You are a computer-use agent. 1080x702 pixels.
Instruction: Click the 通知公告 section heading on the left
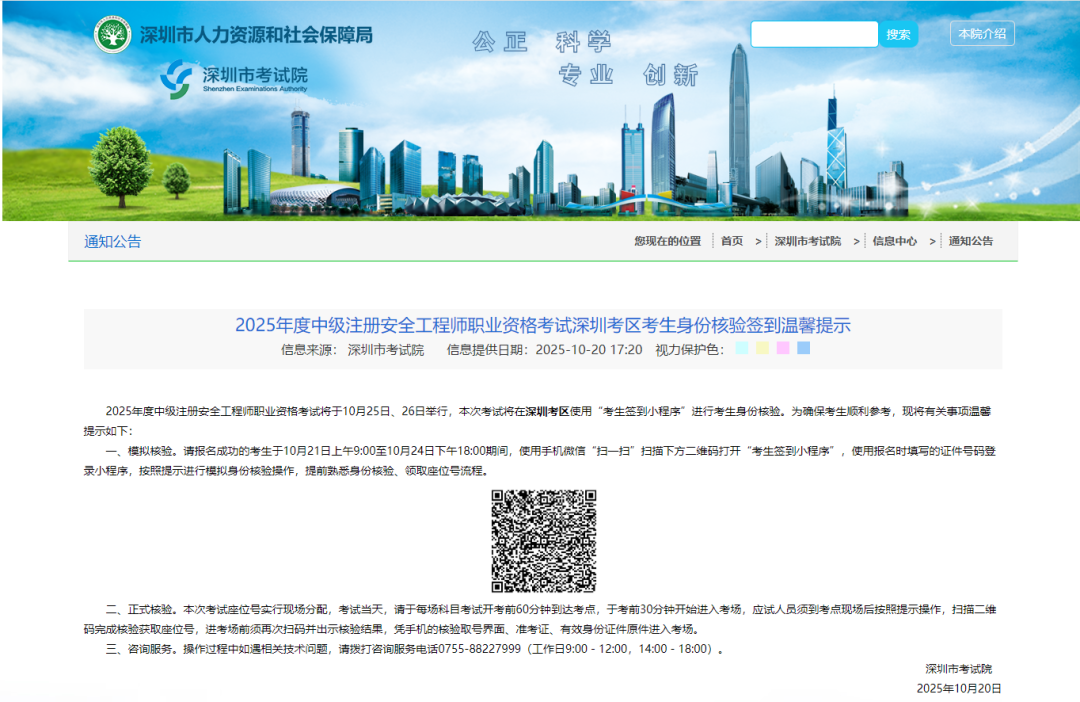pyautogui.click(x=113, y=241)
